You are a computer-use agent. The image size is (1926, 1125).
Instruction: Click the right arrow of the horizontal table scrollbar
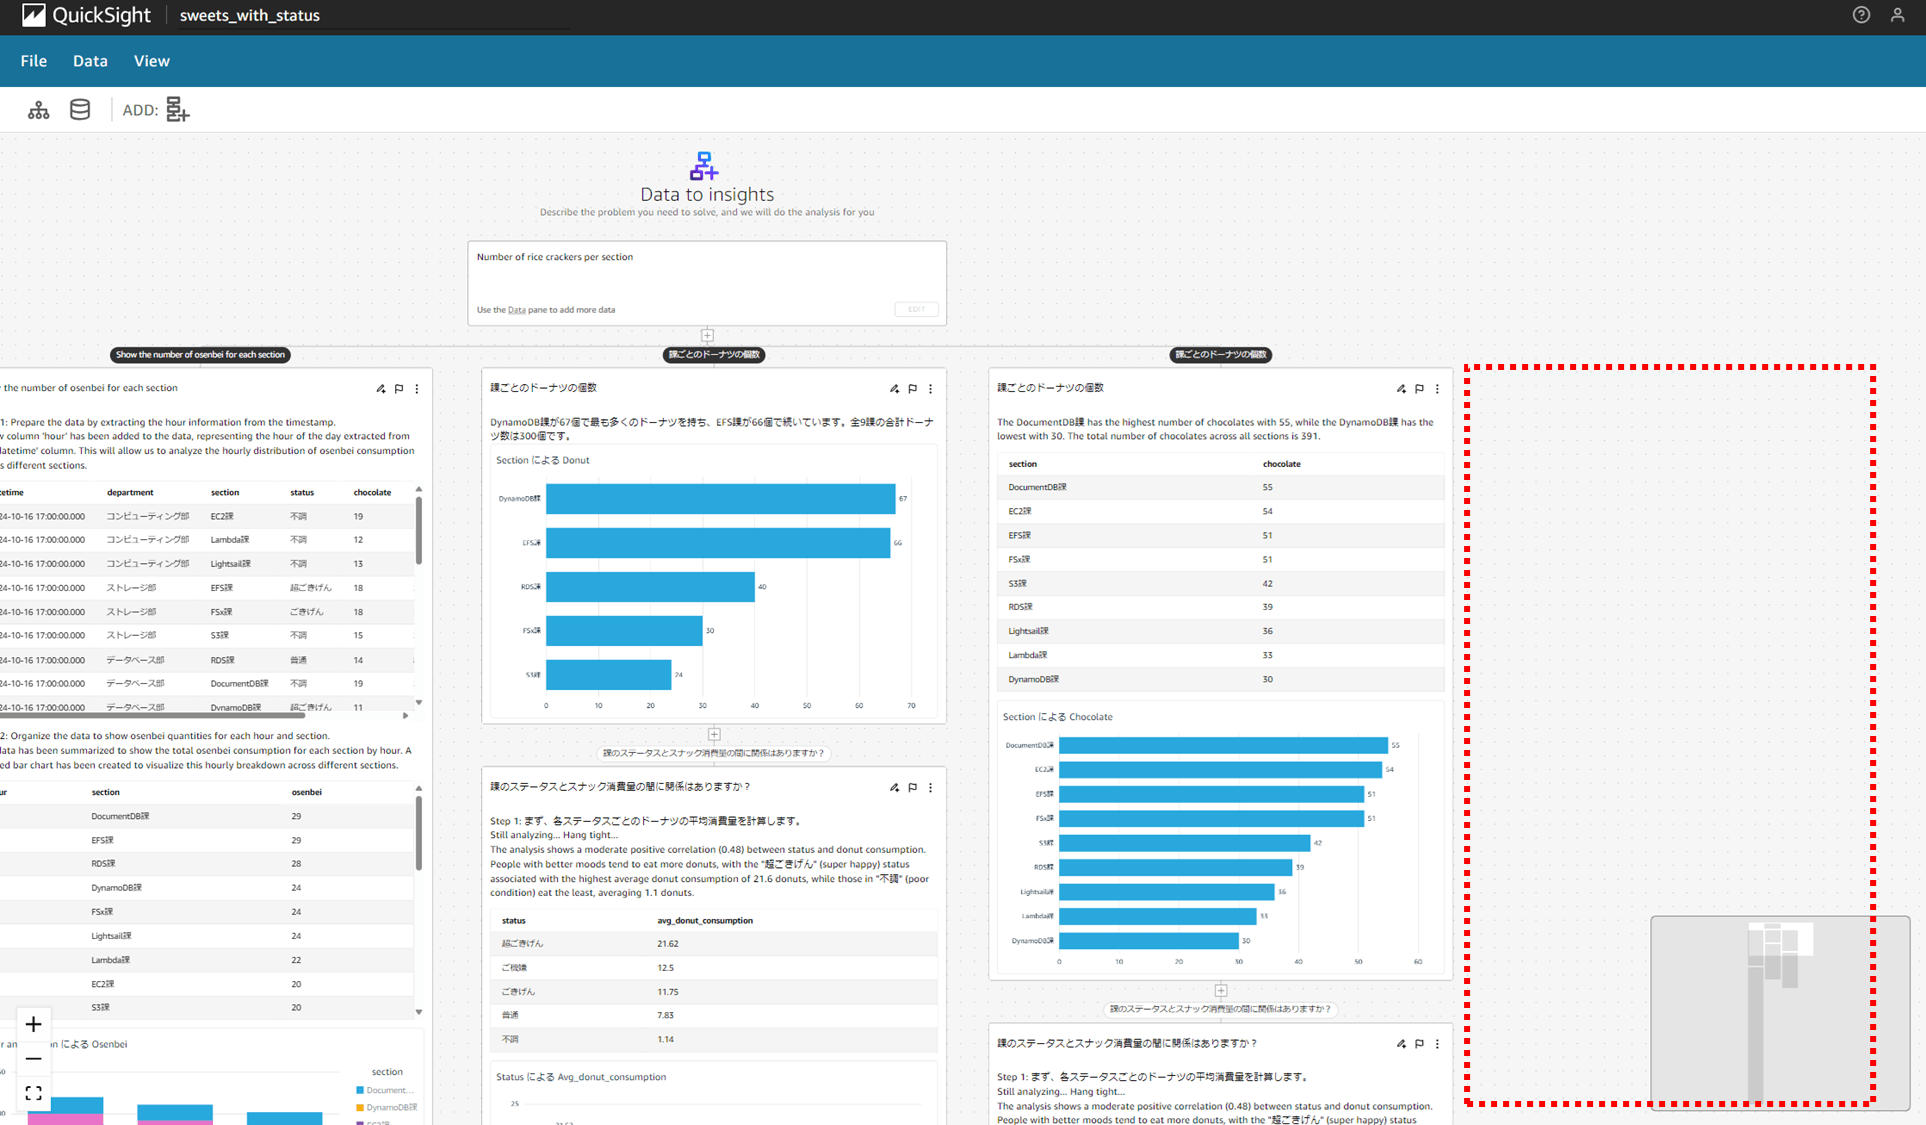click(x=405, y=716)
